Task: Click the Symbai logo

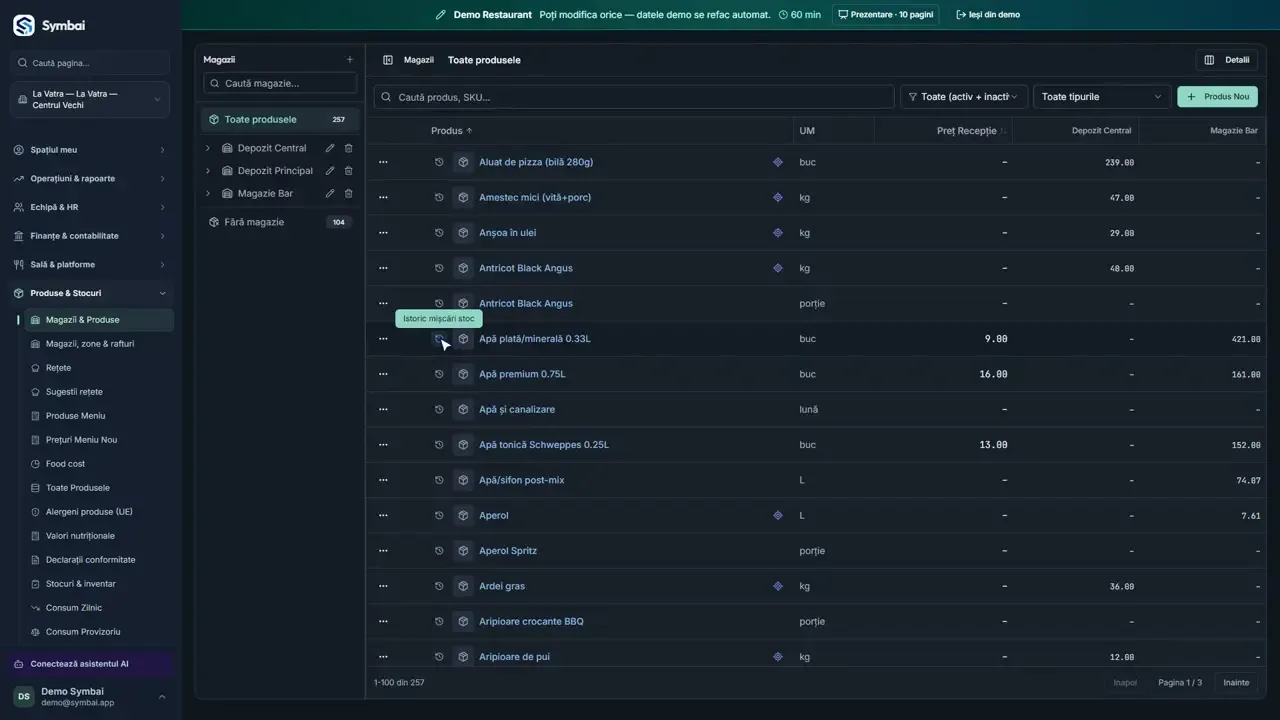Action: pyautogui.click(x=24, y=25)
